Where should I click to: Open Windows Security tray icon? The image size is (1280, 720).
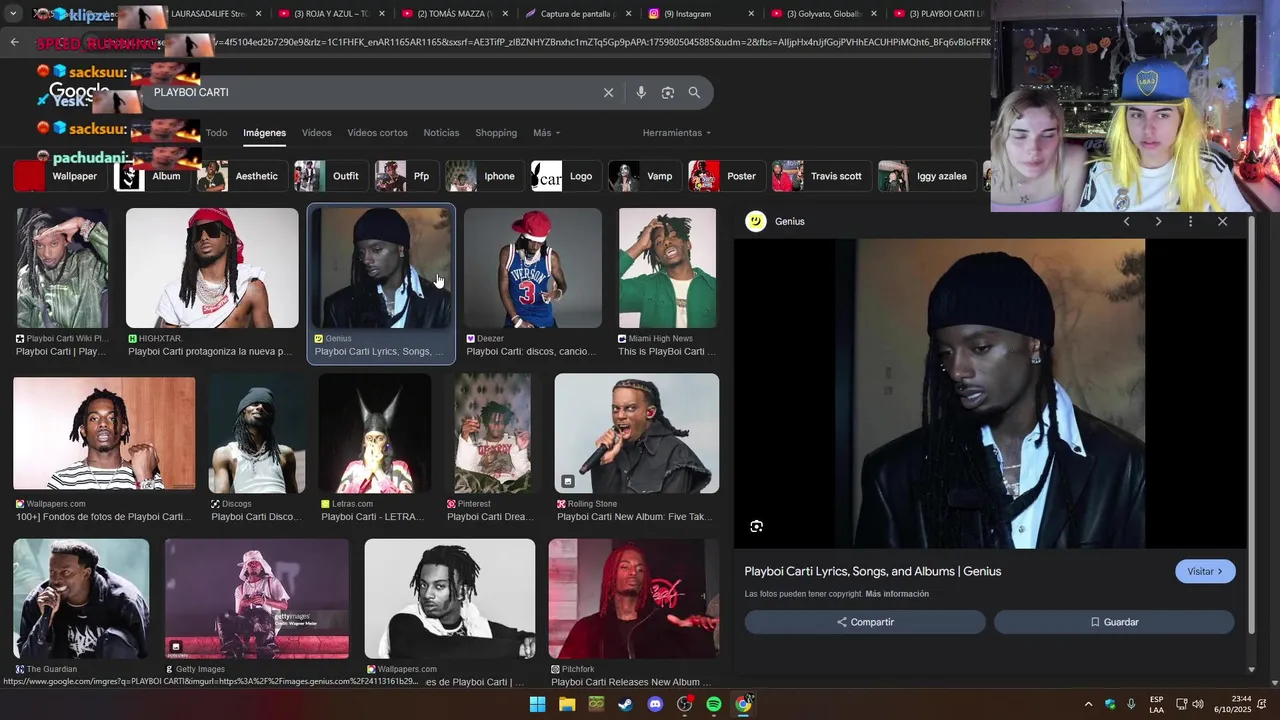tap(1110, 704)
